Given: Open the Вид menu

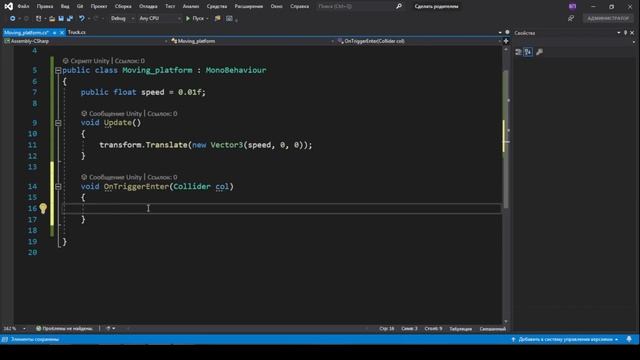Looking at the screenshot, I should tap(65, 7).
